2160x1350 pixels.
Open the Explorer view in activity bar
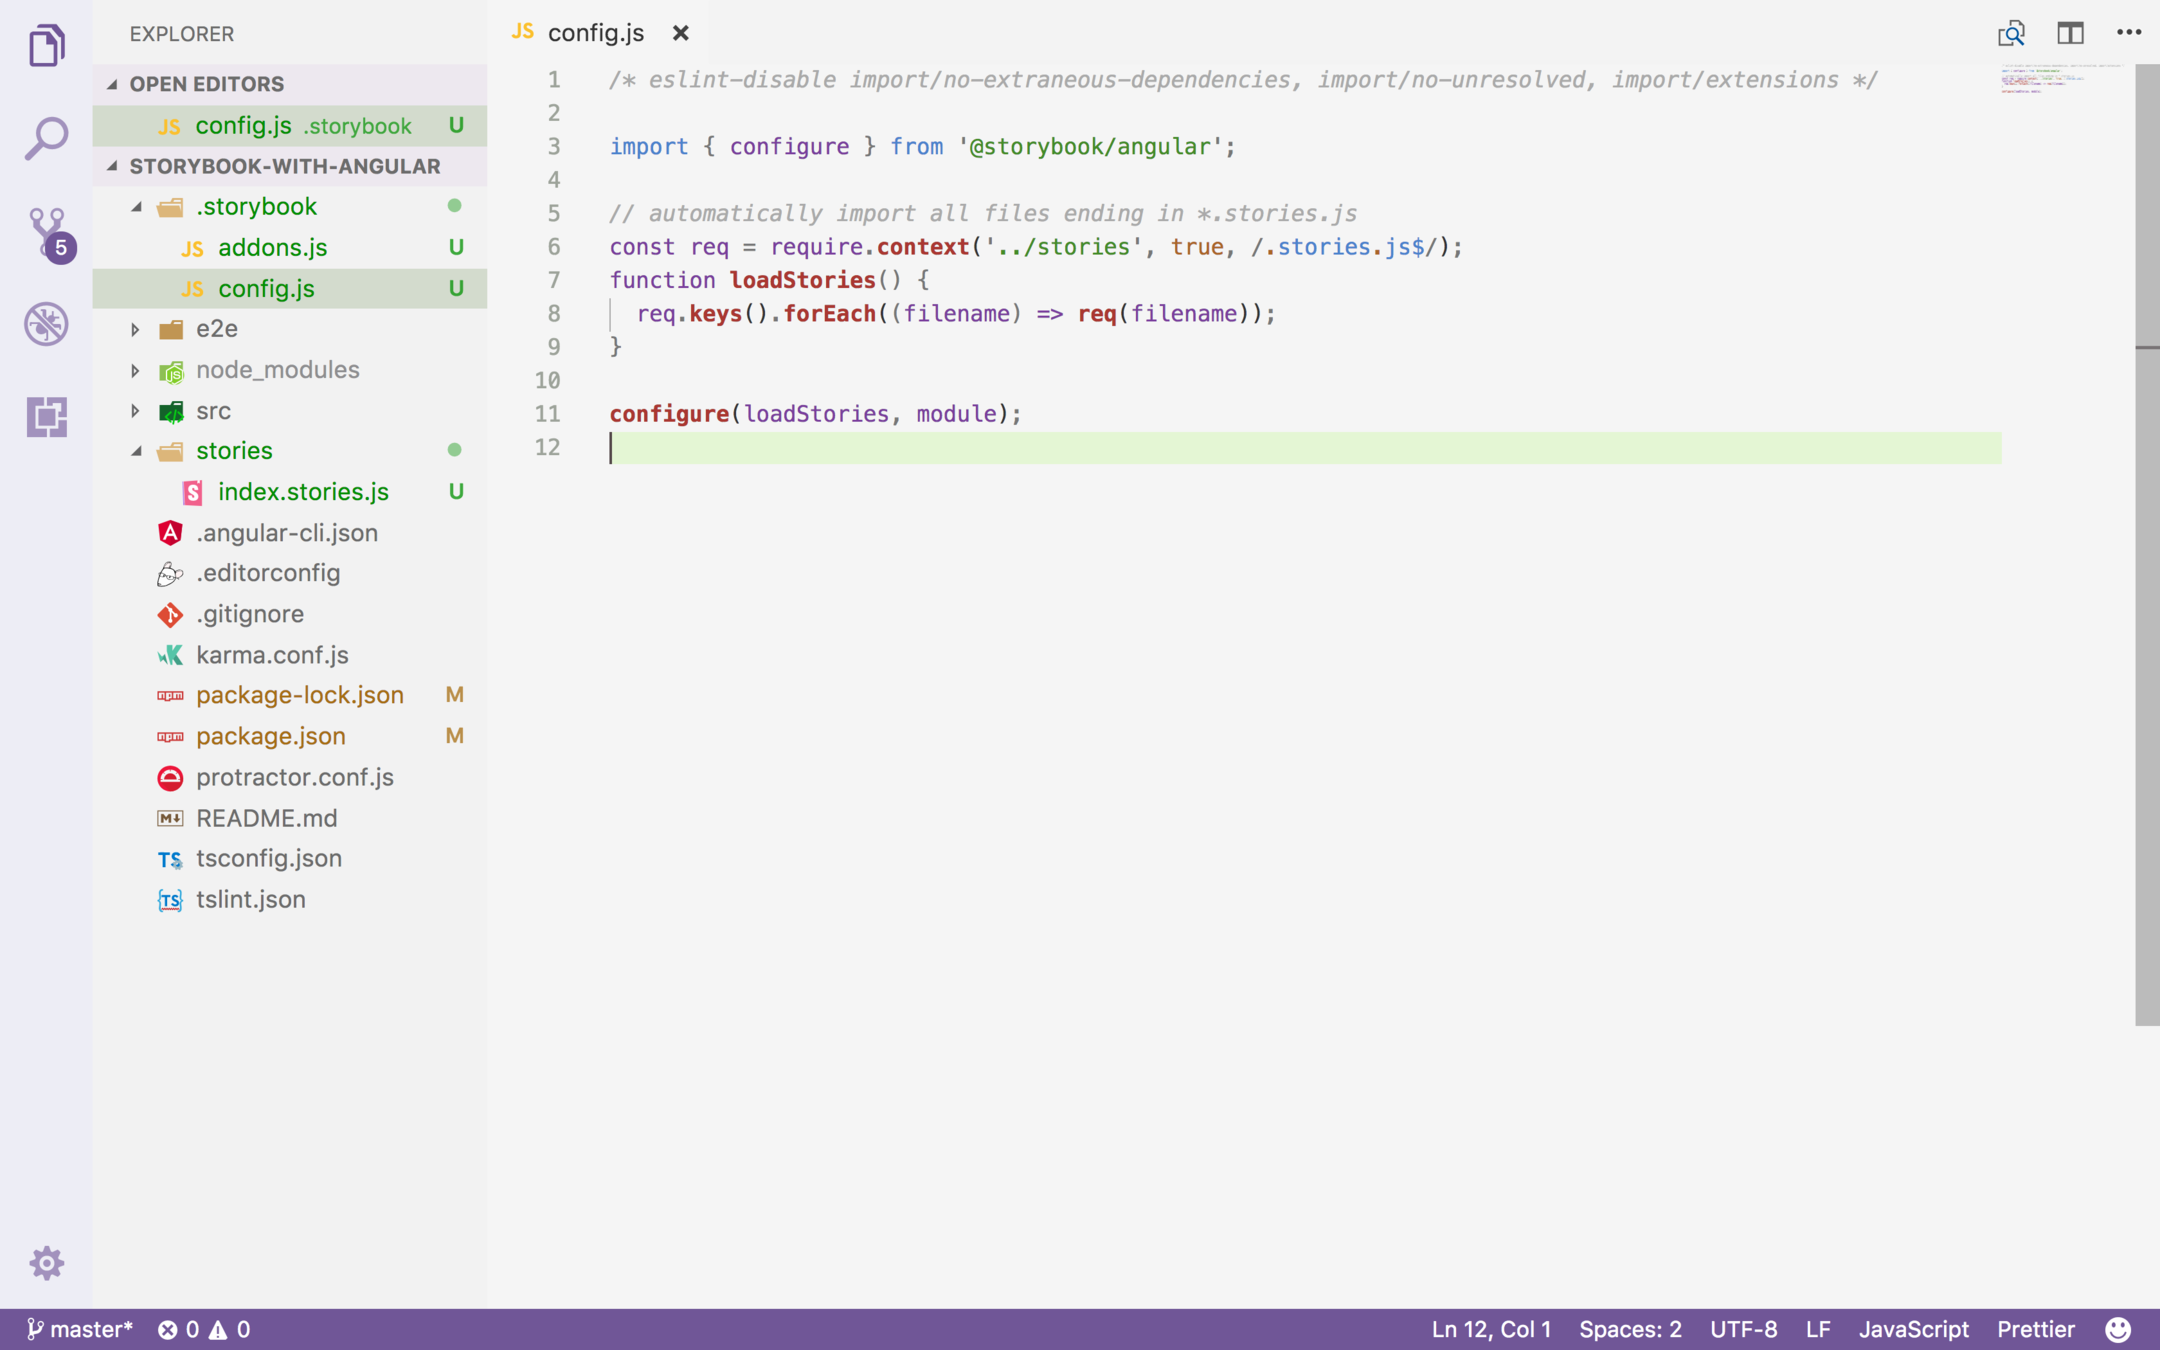point(46,45)
